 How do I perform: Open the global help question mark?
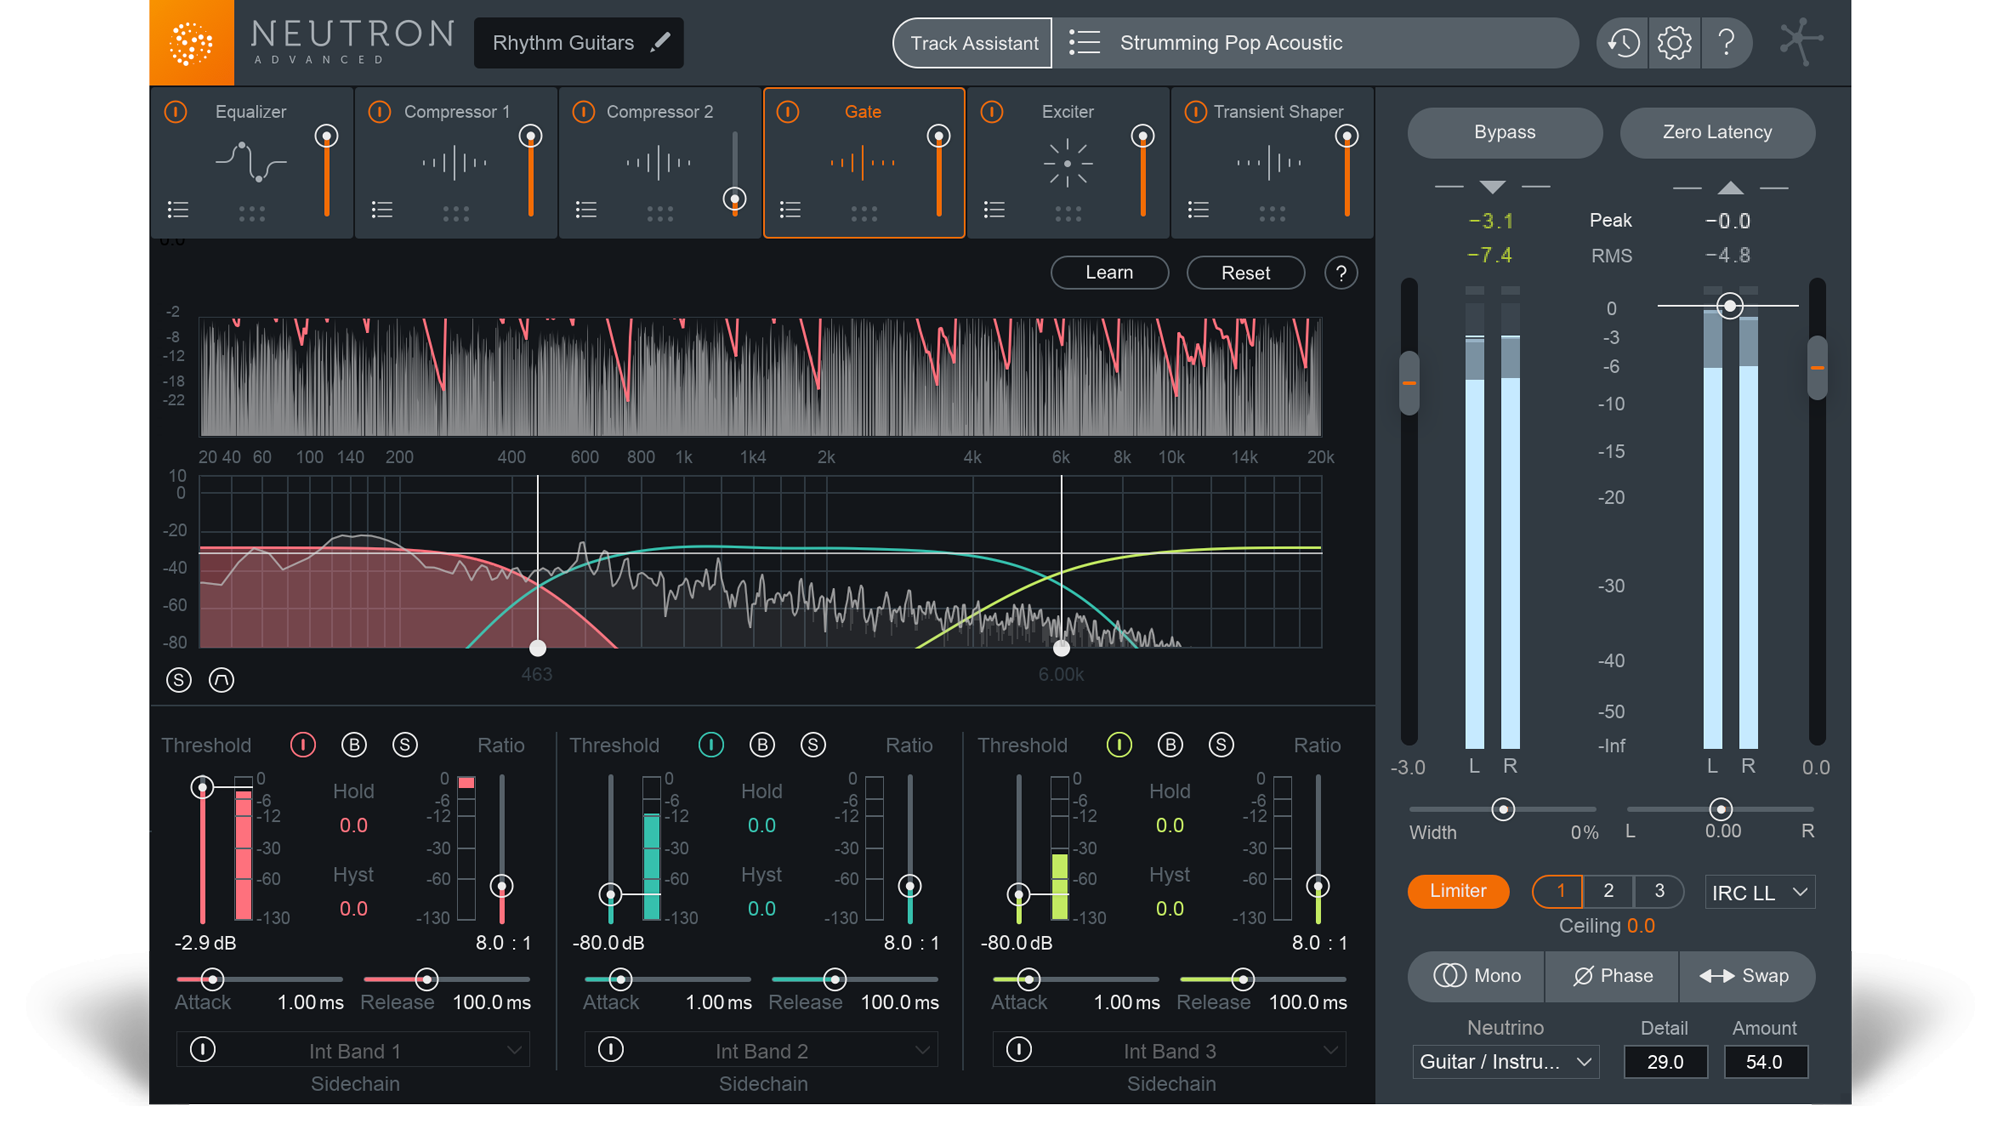(x=1726, y=42)
